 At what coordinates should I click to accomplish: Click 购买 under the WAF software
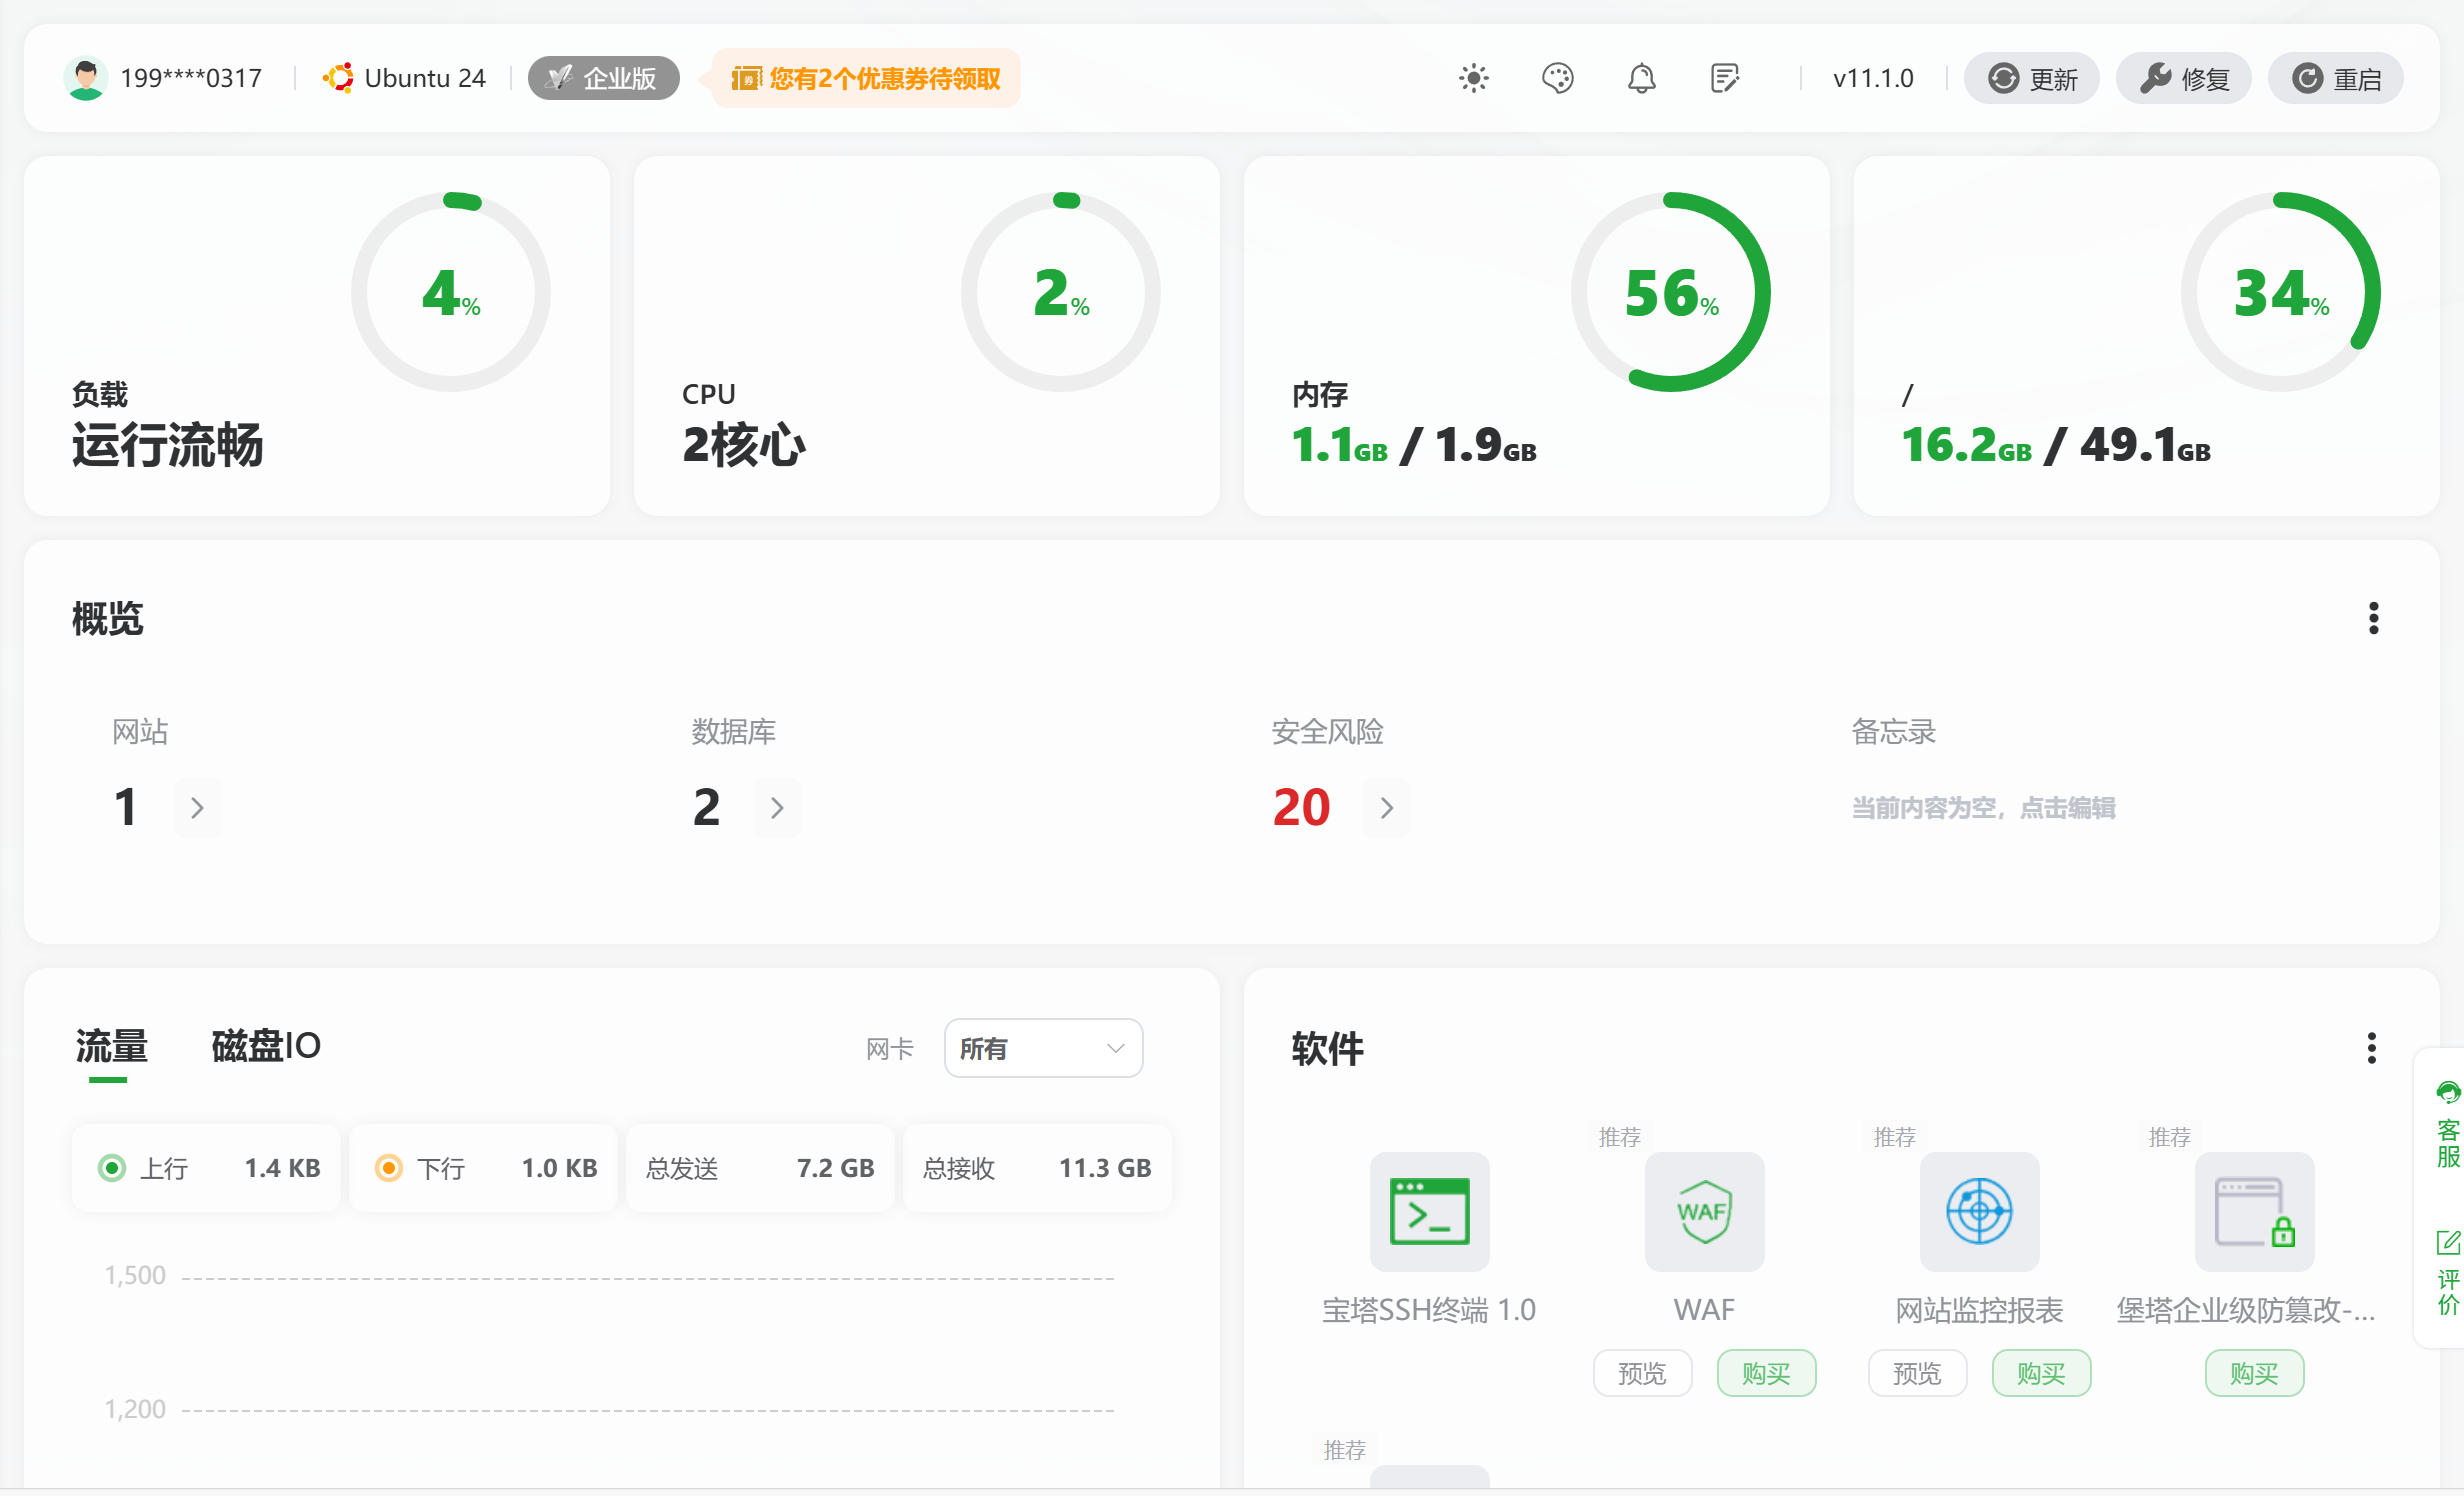pos(1766,1373)
